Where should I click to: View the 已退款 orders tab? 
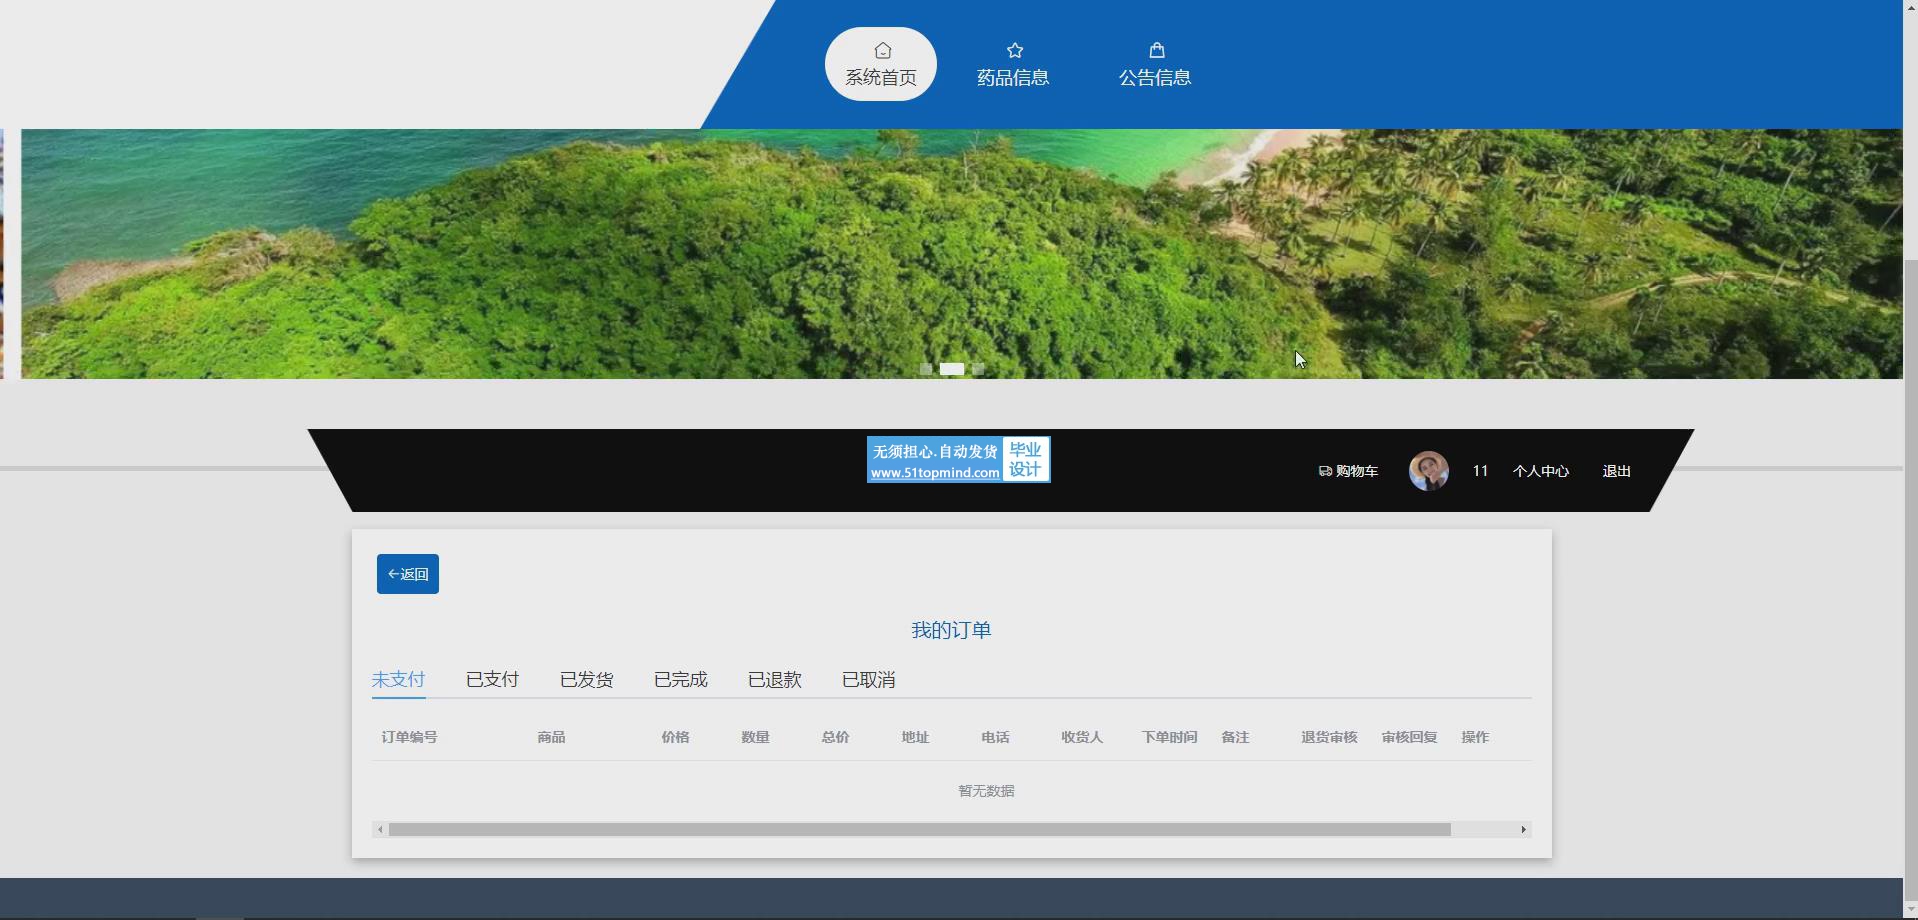pos(774,680)
